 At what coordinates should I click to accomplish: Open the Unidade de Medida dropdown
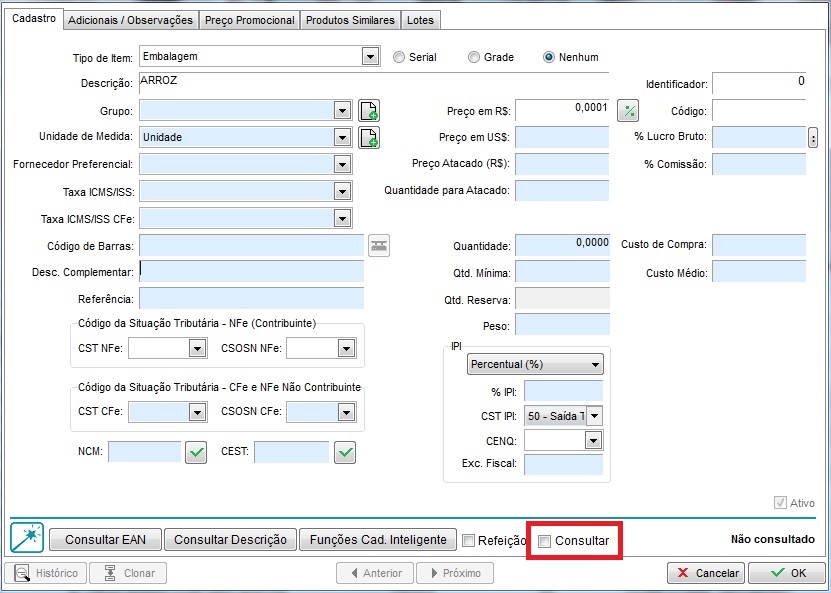pos(342,138)
